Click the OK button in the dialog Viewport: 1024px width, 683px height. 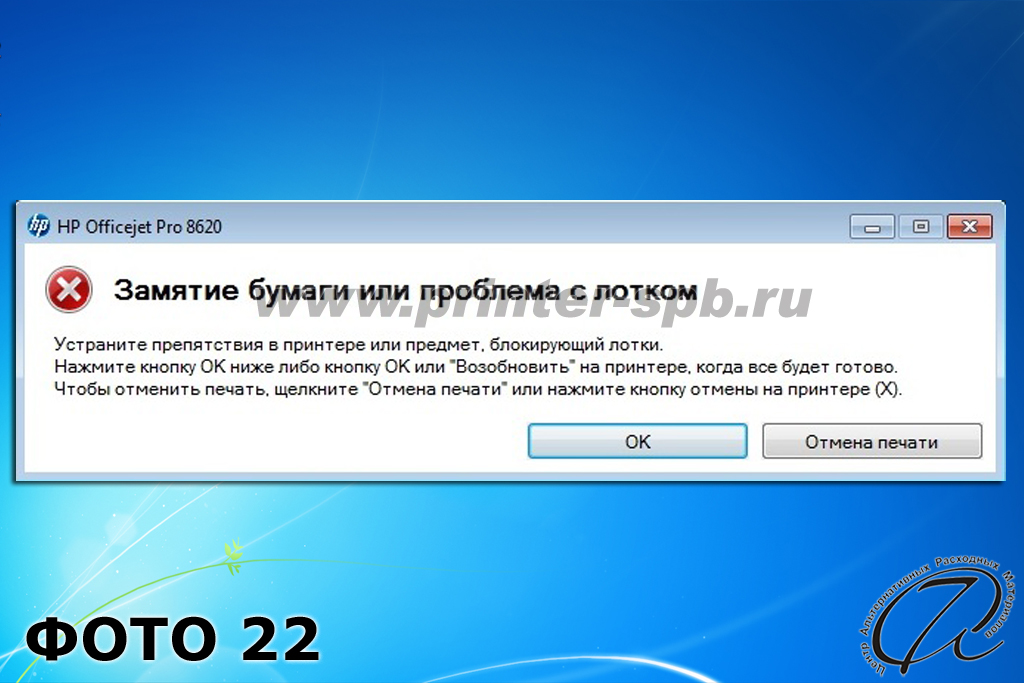[x=637, y=441]
